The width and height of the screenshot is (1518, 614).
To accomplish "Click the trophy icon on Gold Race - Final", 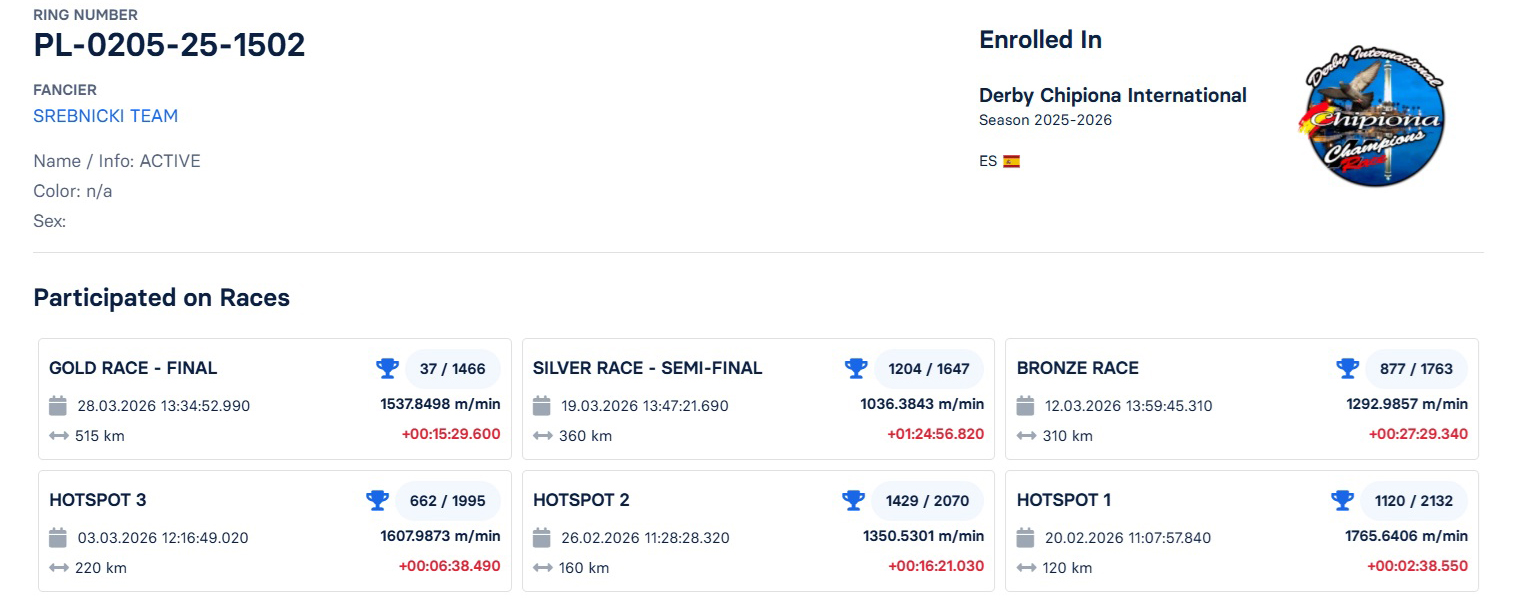I will tap(387, 368).
